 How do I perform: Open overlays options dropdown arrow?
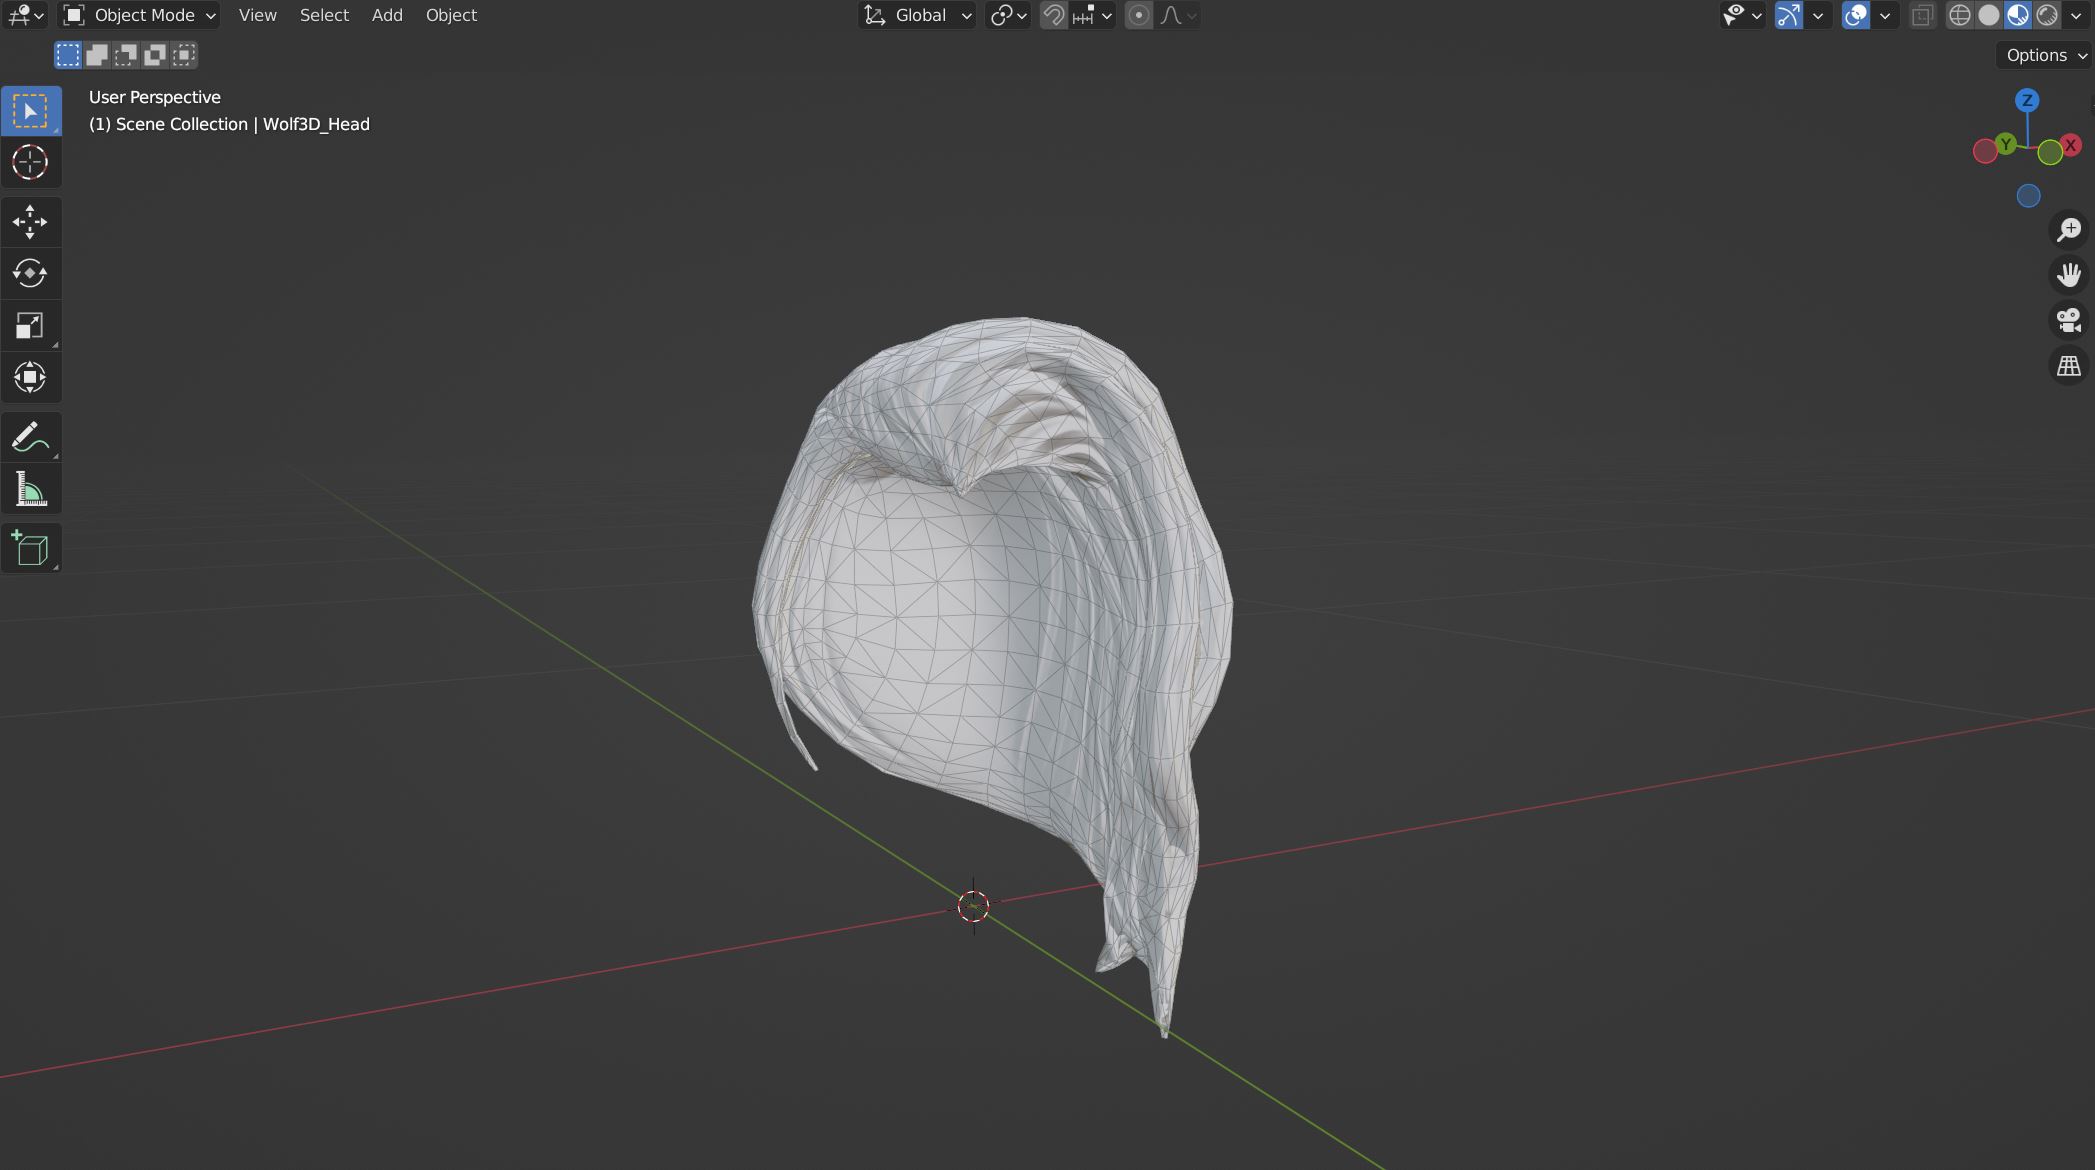(x=1885, y=15)
